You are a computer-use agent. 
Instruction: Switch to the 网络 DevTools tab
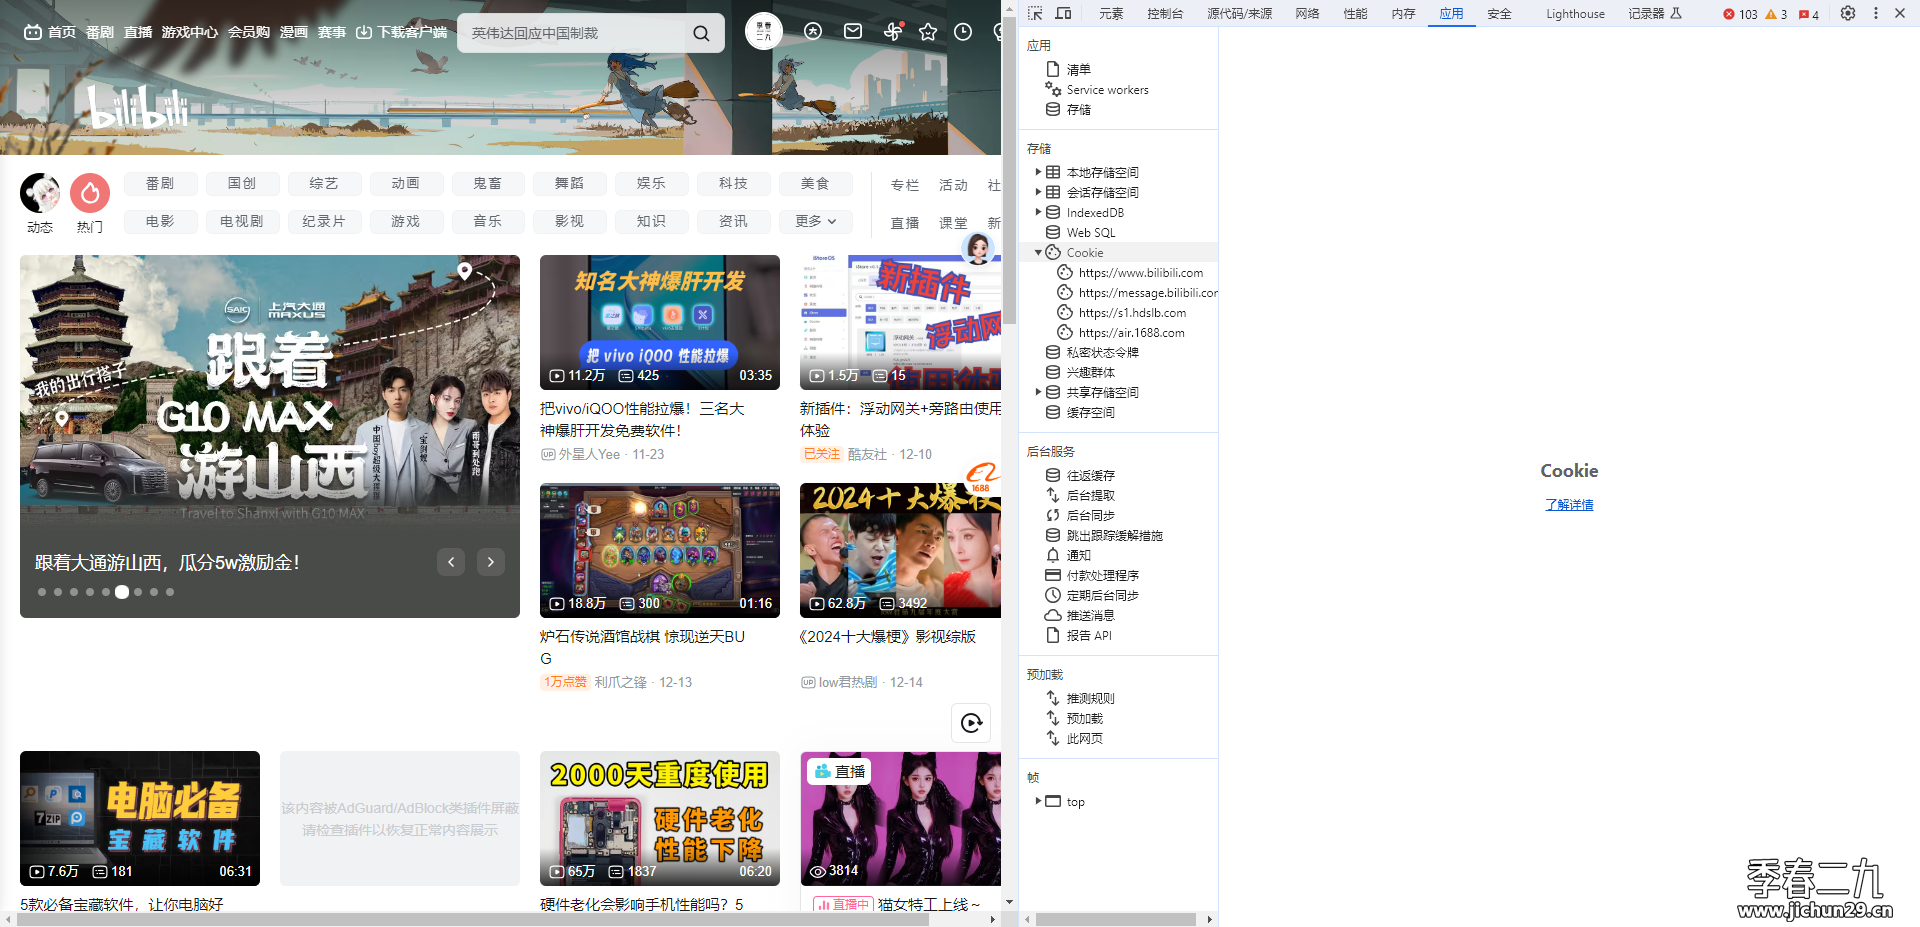coord(1307,14)
